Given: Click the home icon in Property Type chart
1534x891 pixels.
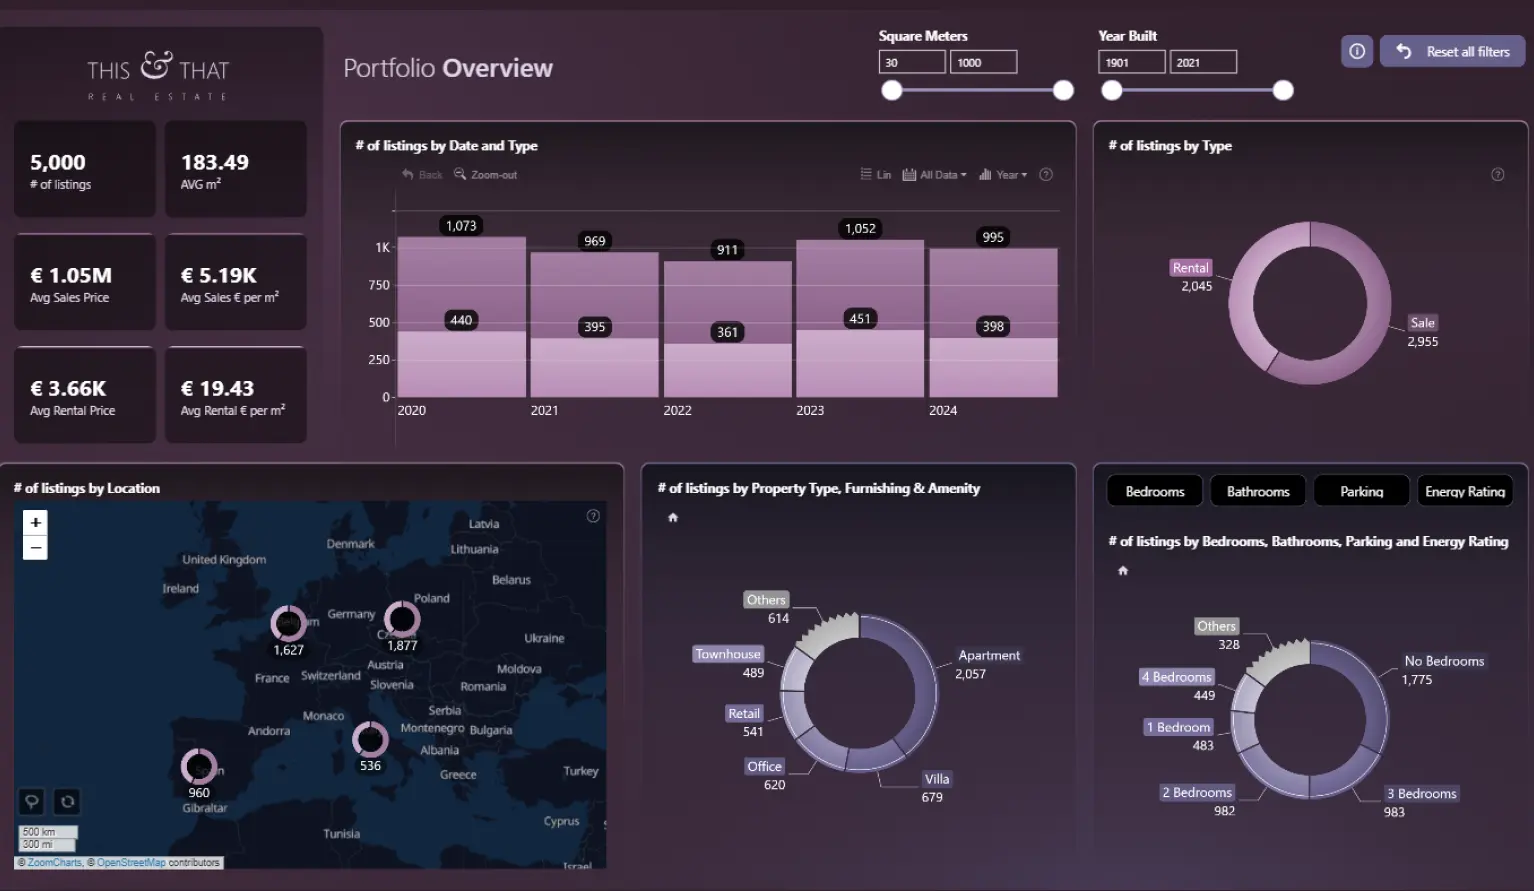Looking at the screenshot, I should 673,517.
